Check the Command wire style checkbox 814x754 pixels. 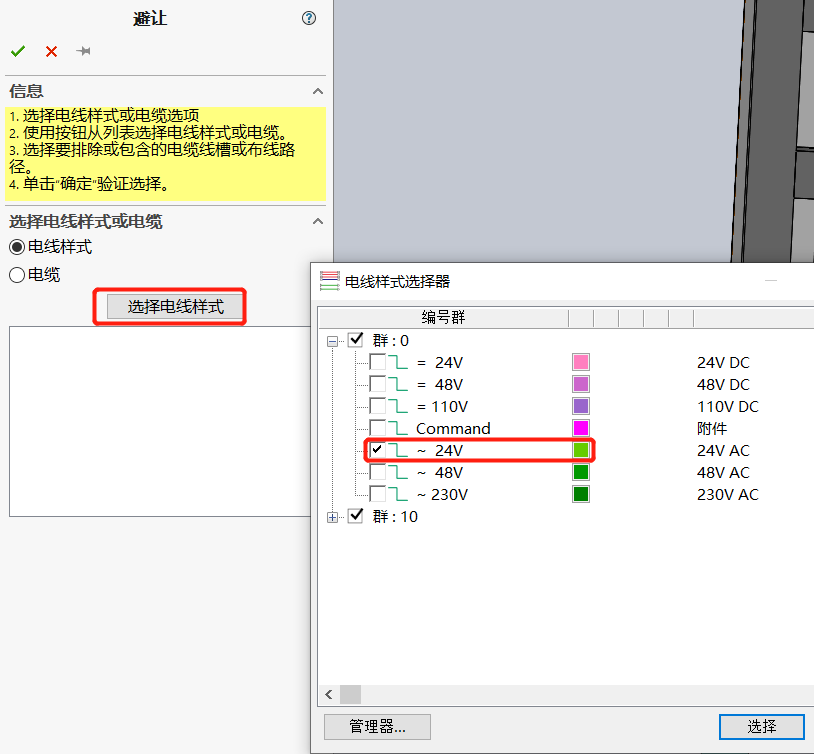(x=377, y=428)
